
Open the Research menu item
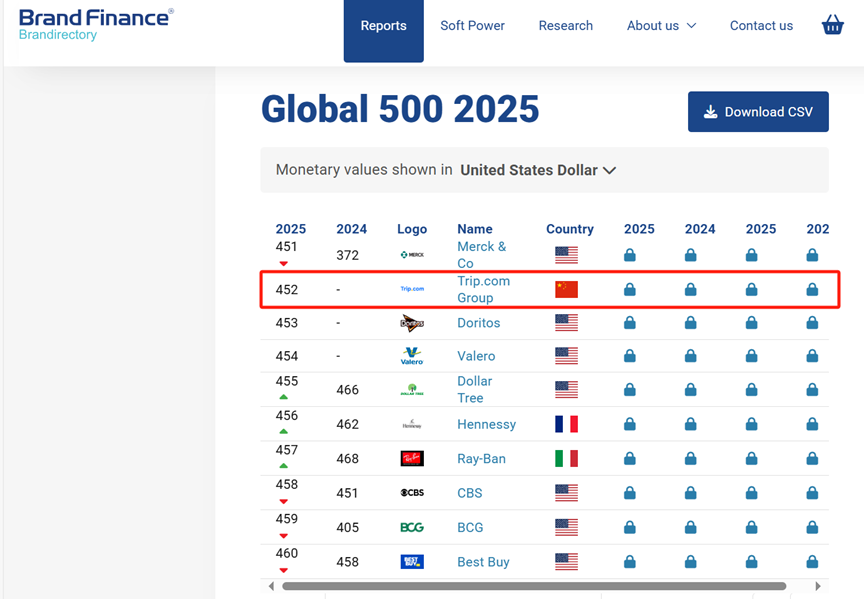click(x=565, y=26)
